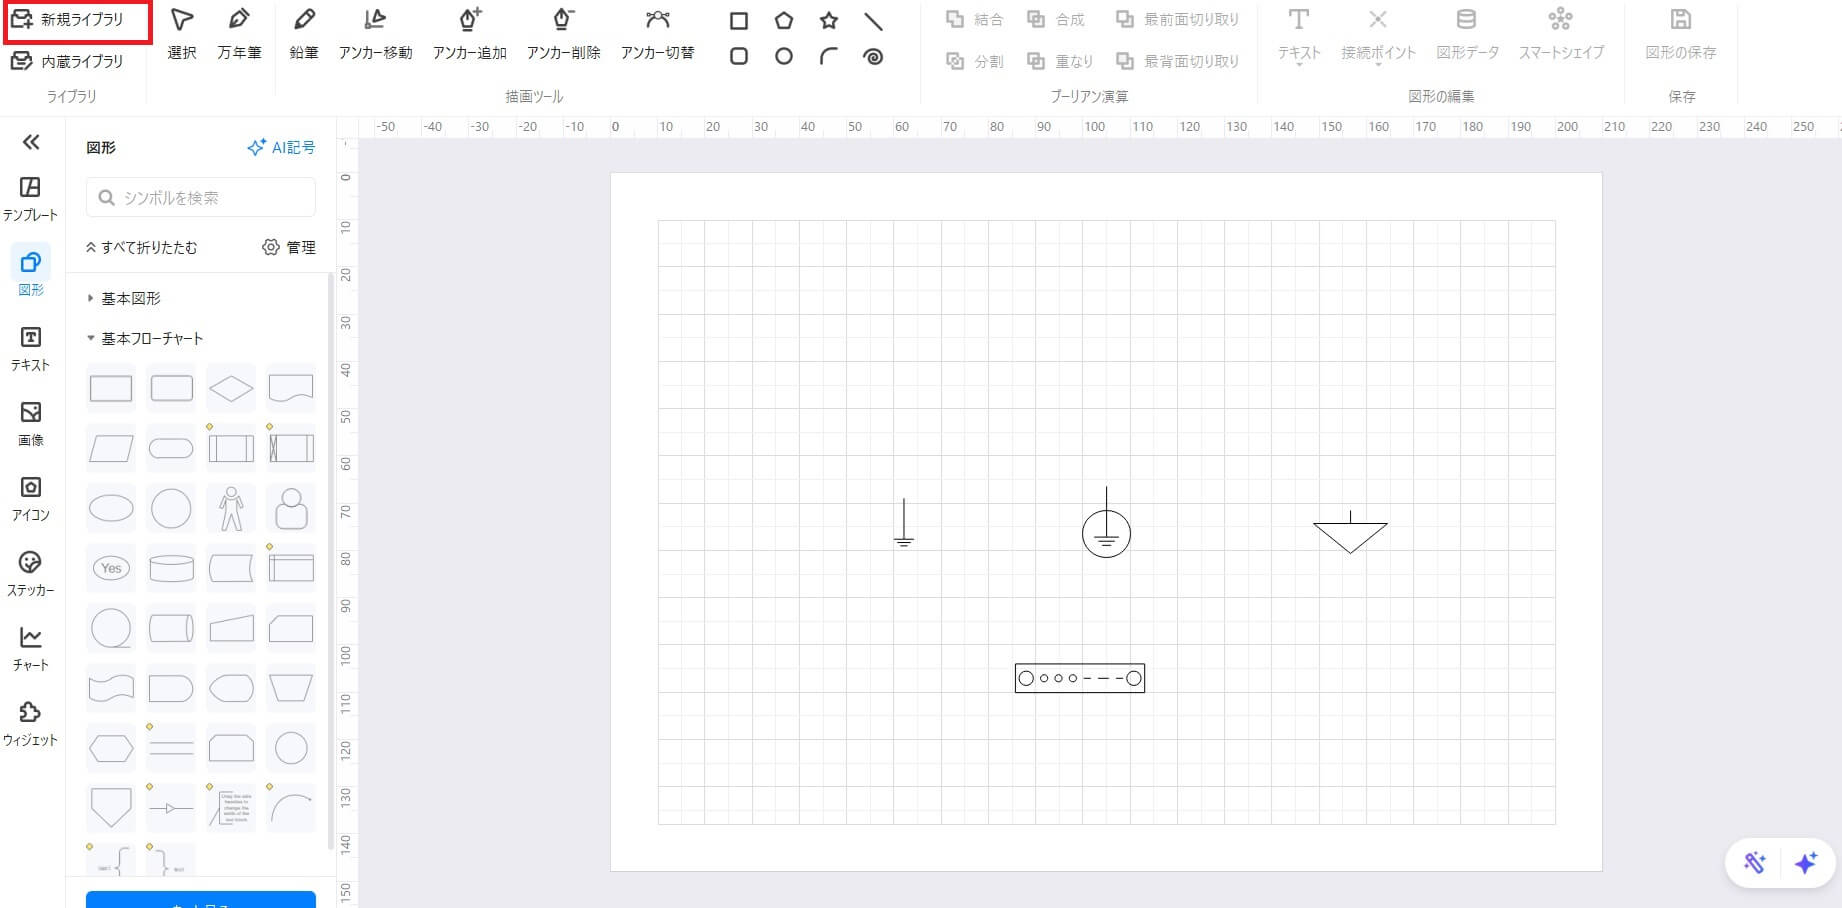This screenshot has width=1842, height=908.
Task: Select the 鉛筆 pencil tool
Action: 304,34
